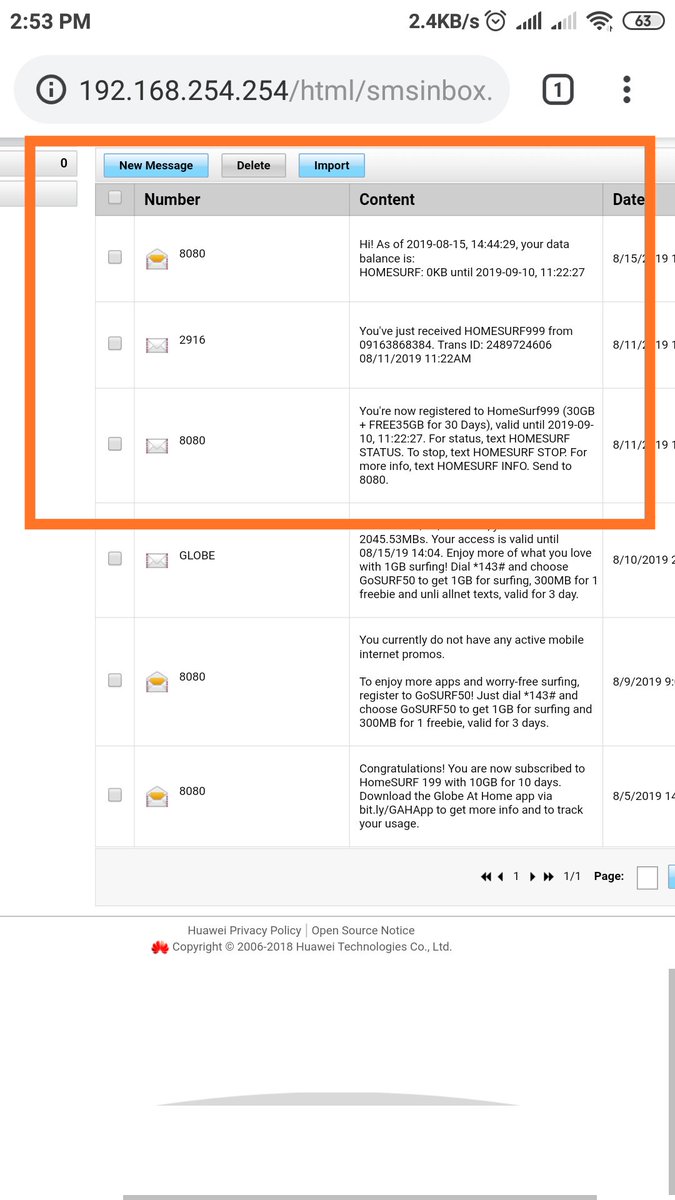Viewport: 675px width, 1200px height.
Task: Open the Huawei Privacy Policy link
Action: pyautogui.click(x=244, y=930)
